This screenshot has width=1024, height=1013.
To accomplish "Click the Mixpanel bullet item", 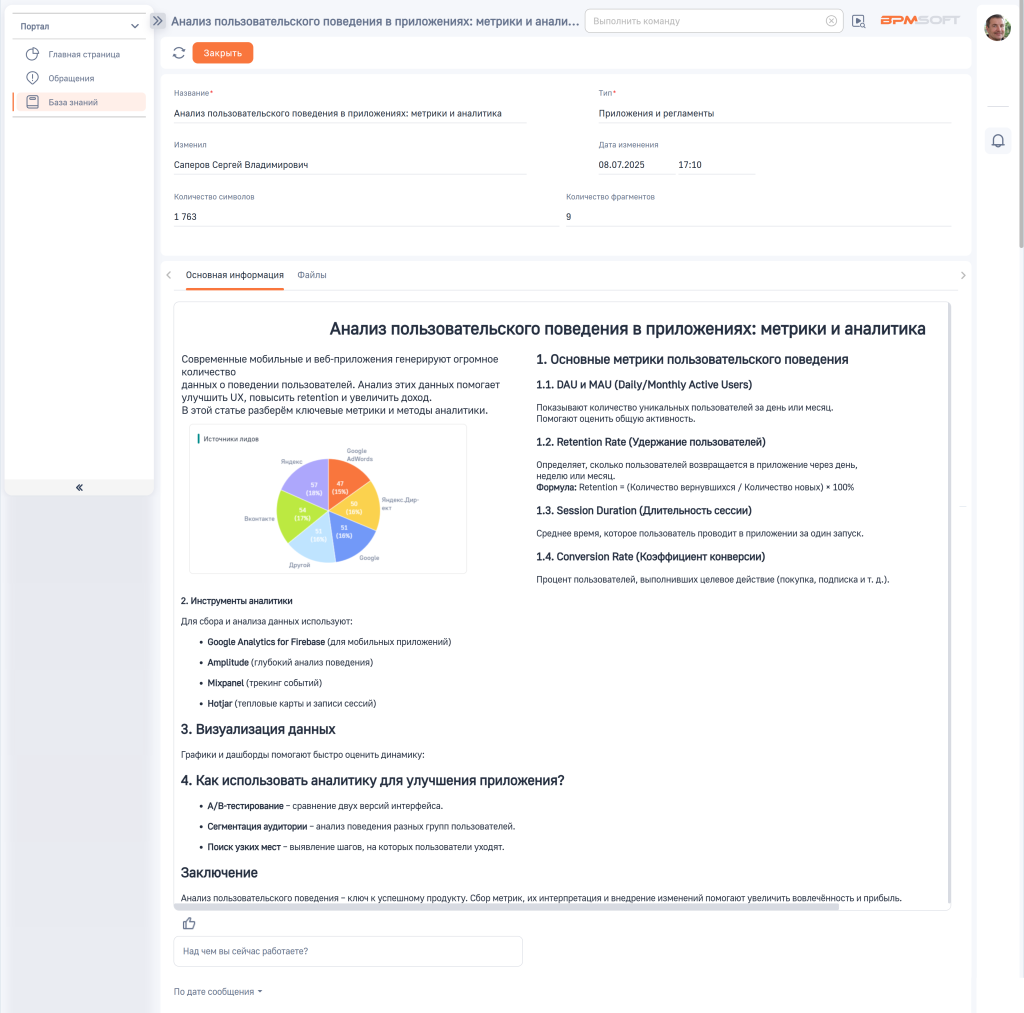I will [264, 683].
